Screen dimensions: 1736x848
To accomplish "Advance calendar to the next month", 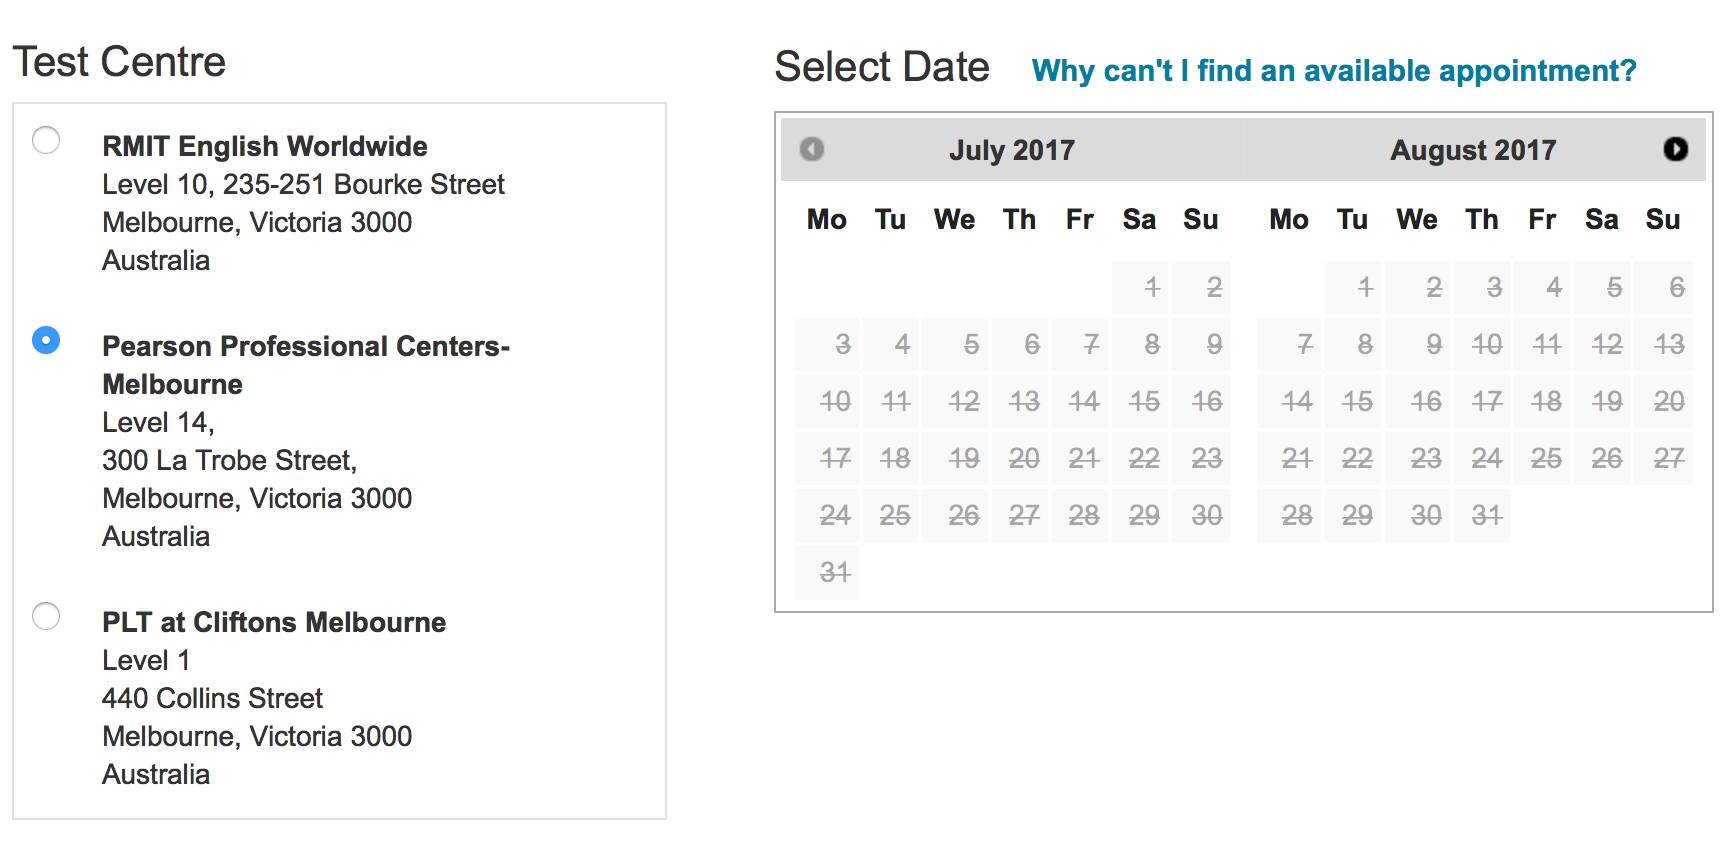I will pos(1675,149).
